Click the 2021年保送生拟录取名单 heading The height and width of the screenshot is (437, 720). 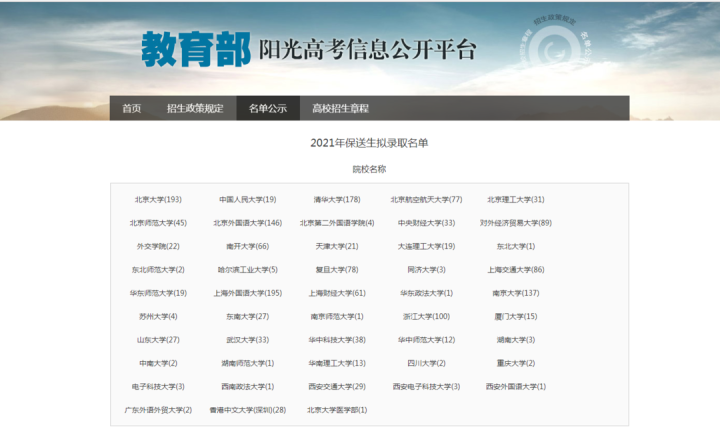369,143
